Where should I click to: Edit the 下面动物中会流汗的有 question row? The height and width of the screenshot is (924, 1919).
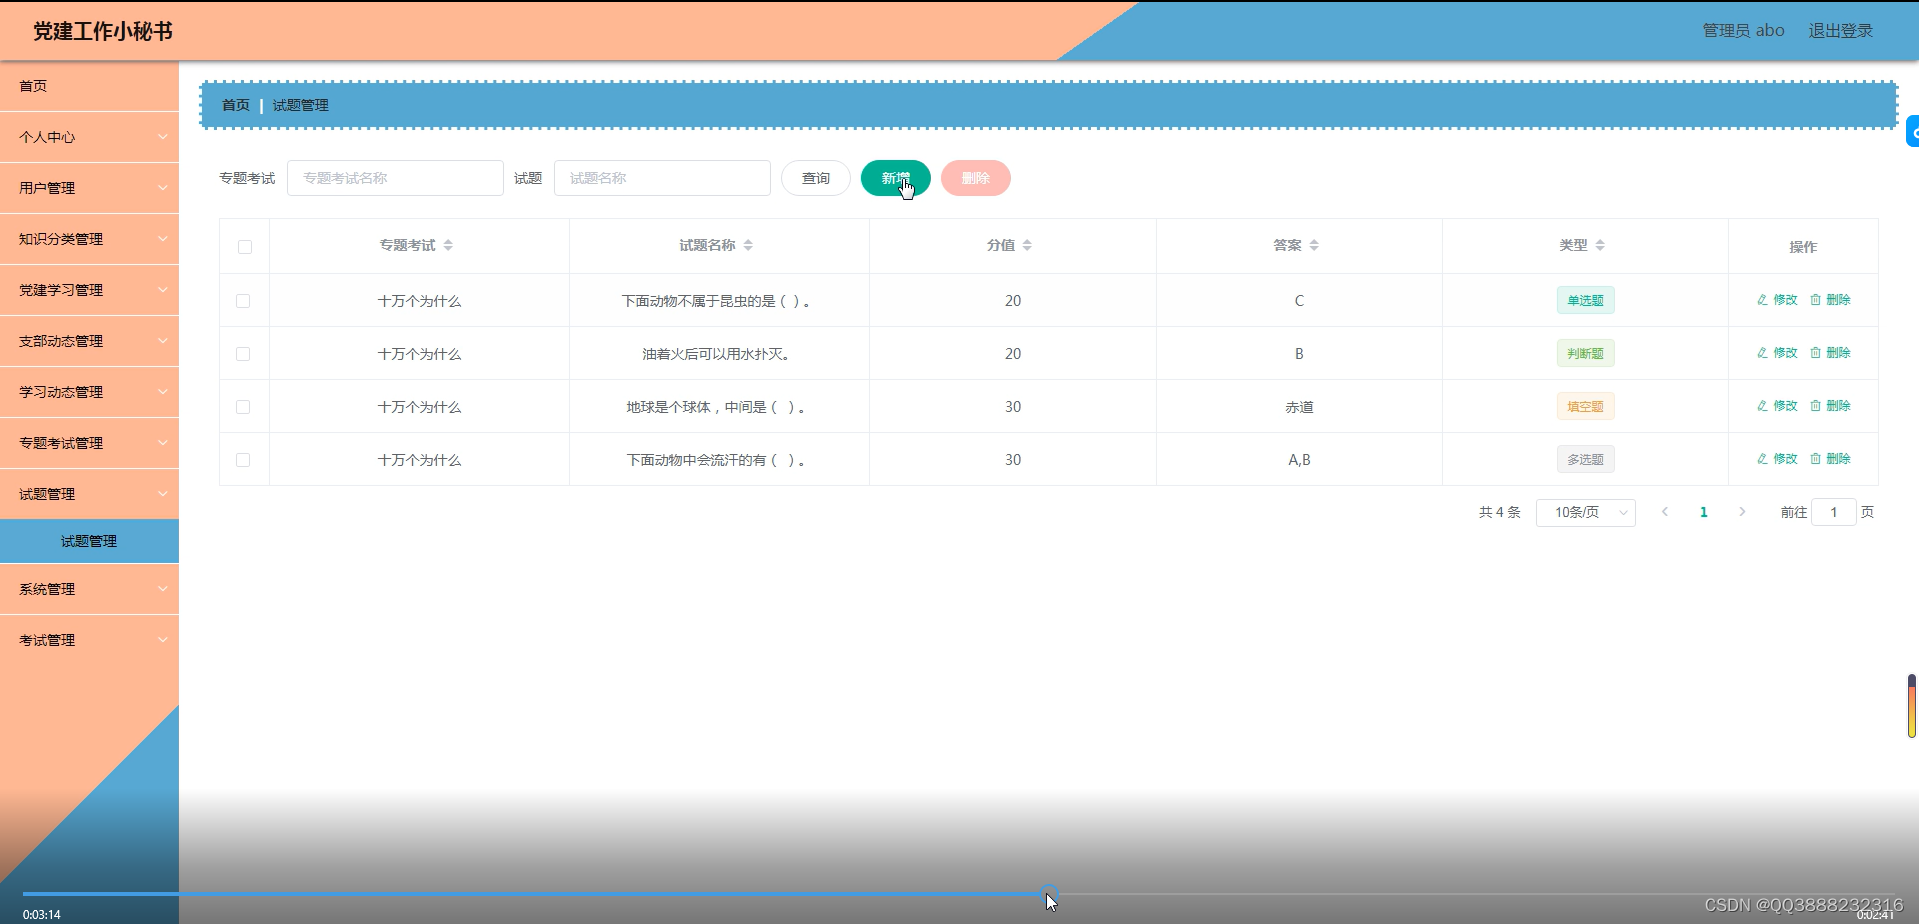tap(1777, 459)
